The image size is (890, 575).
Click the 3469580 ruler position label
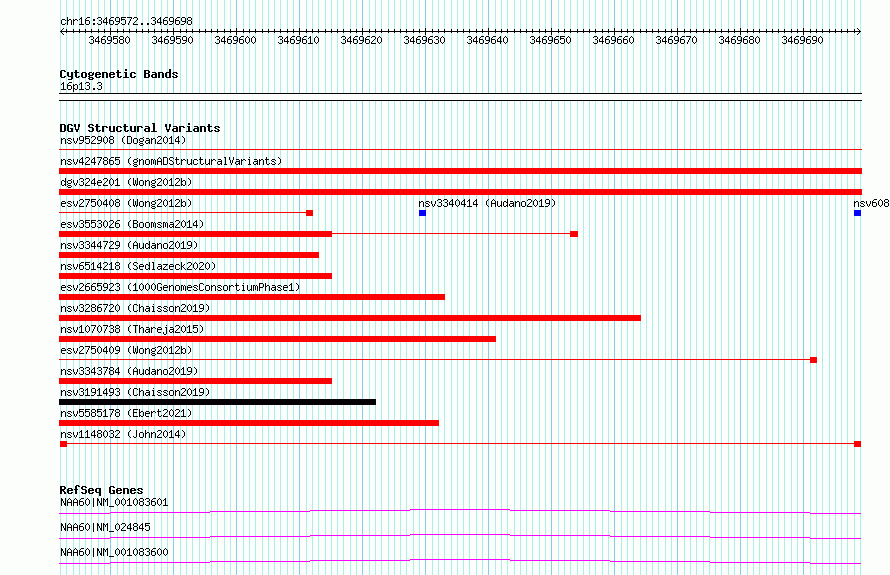tap(109, 40)
